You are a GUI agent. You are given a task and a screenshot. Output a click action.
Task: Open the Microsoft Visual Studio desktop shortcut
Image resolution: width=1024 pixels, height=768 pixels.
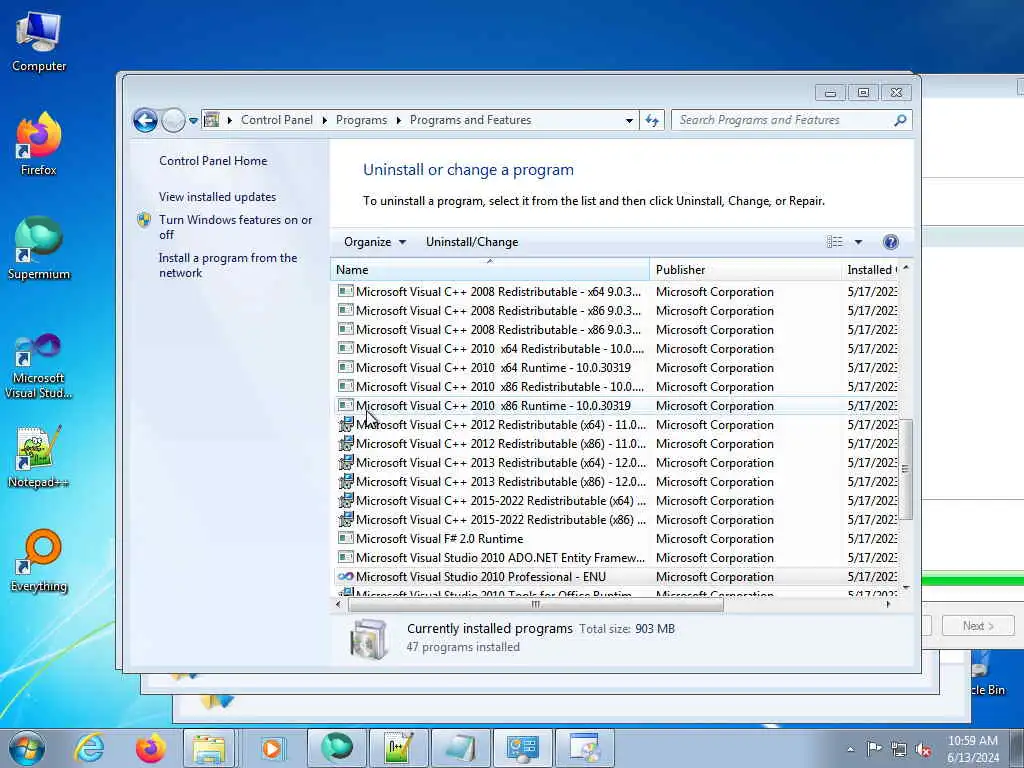tap(39, 366)
